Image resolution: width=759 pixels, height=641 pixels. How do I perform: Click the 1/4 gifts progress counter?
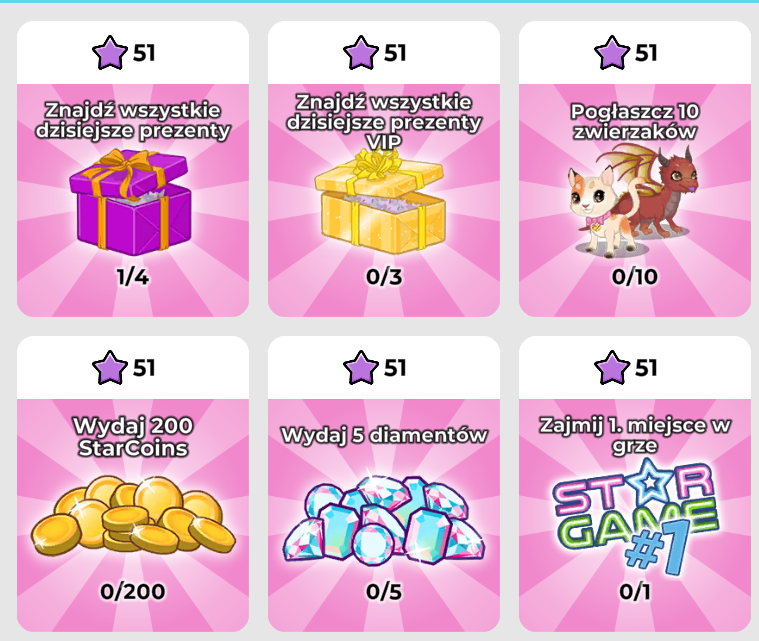(x=133, y=277)
